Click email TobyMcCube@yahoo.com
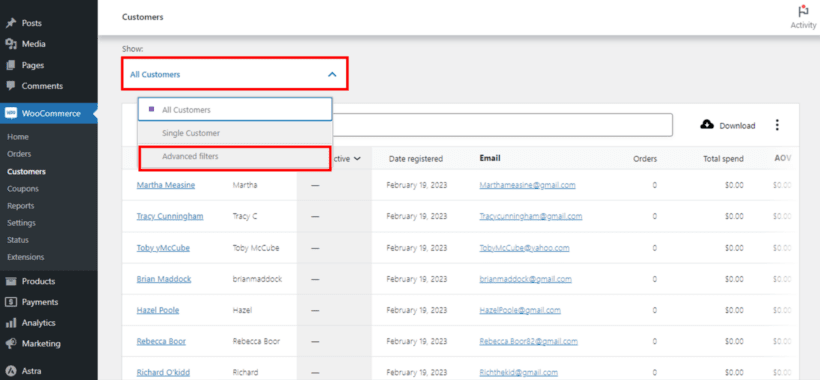The height and width of the screenshot is (380, 820). [525, 248]
